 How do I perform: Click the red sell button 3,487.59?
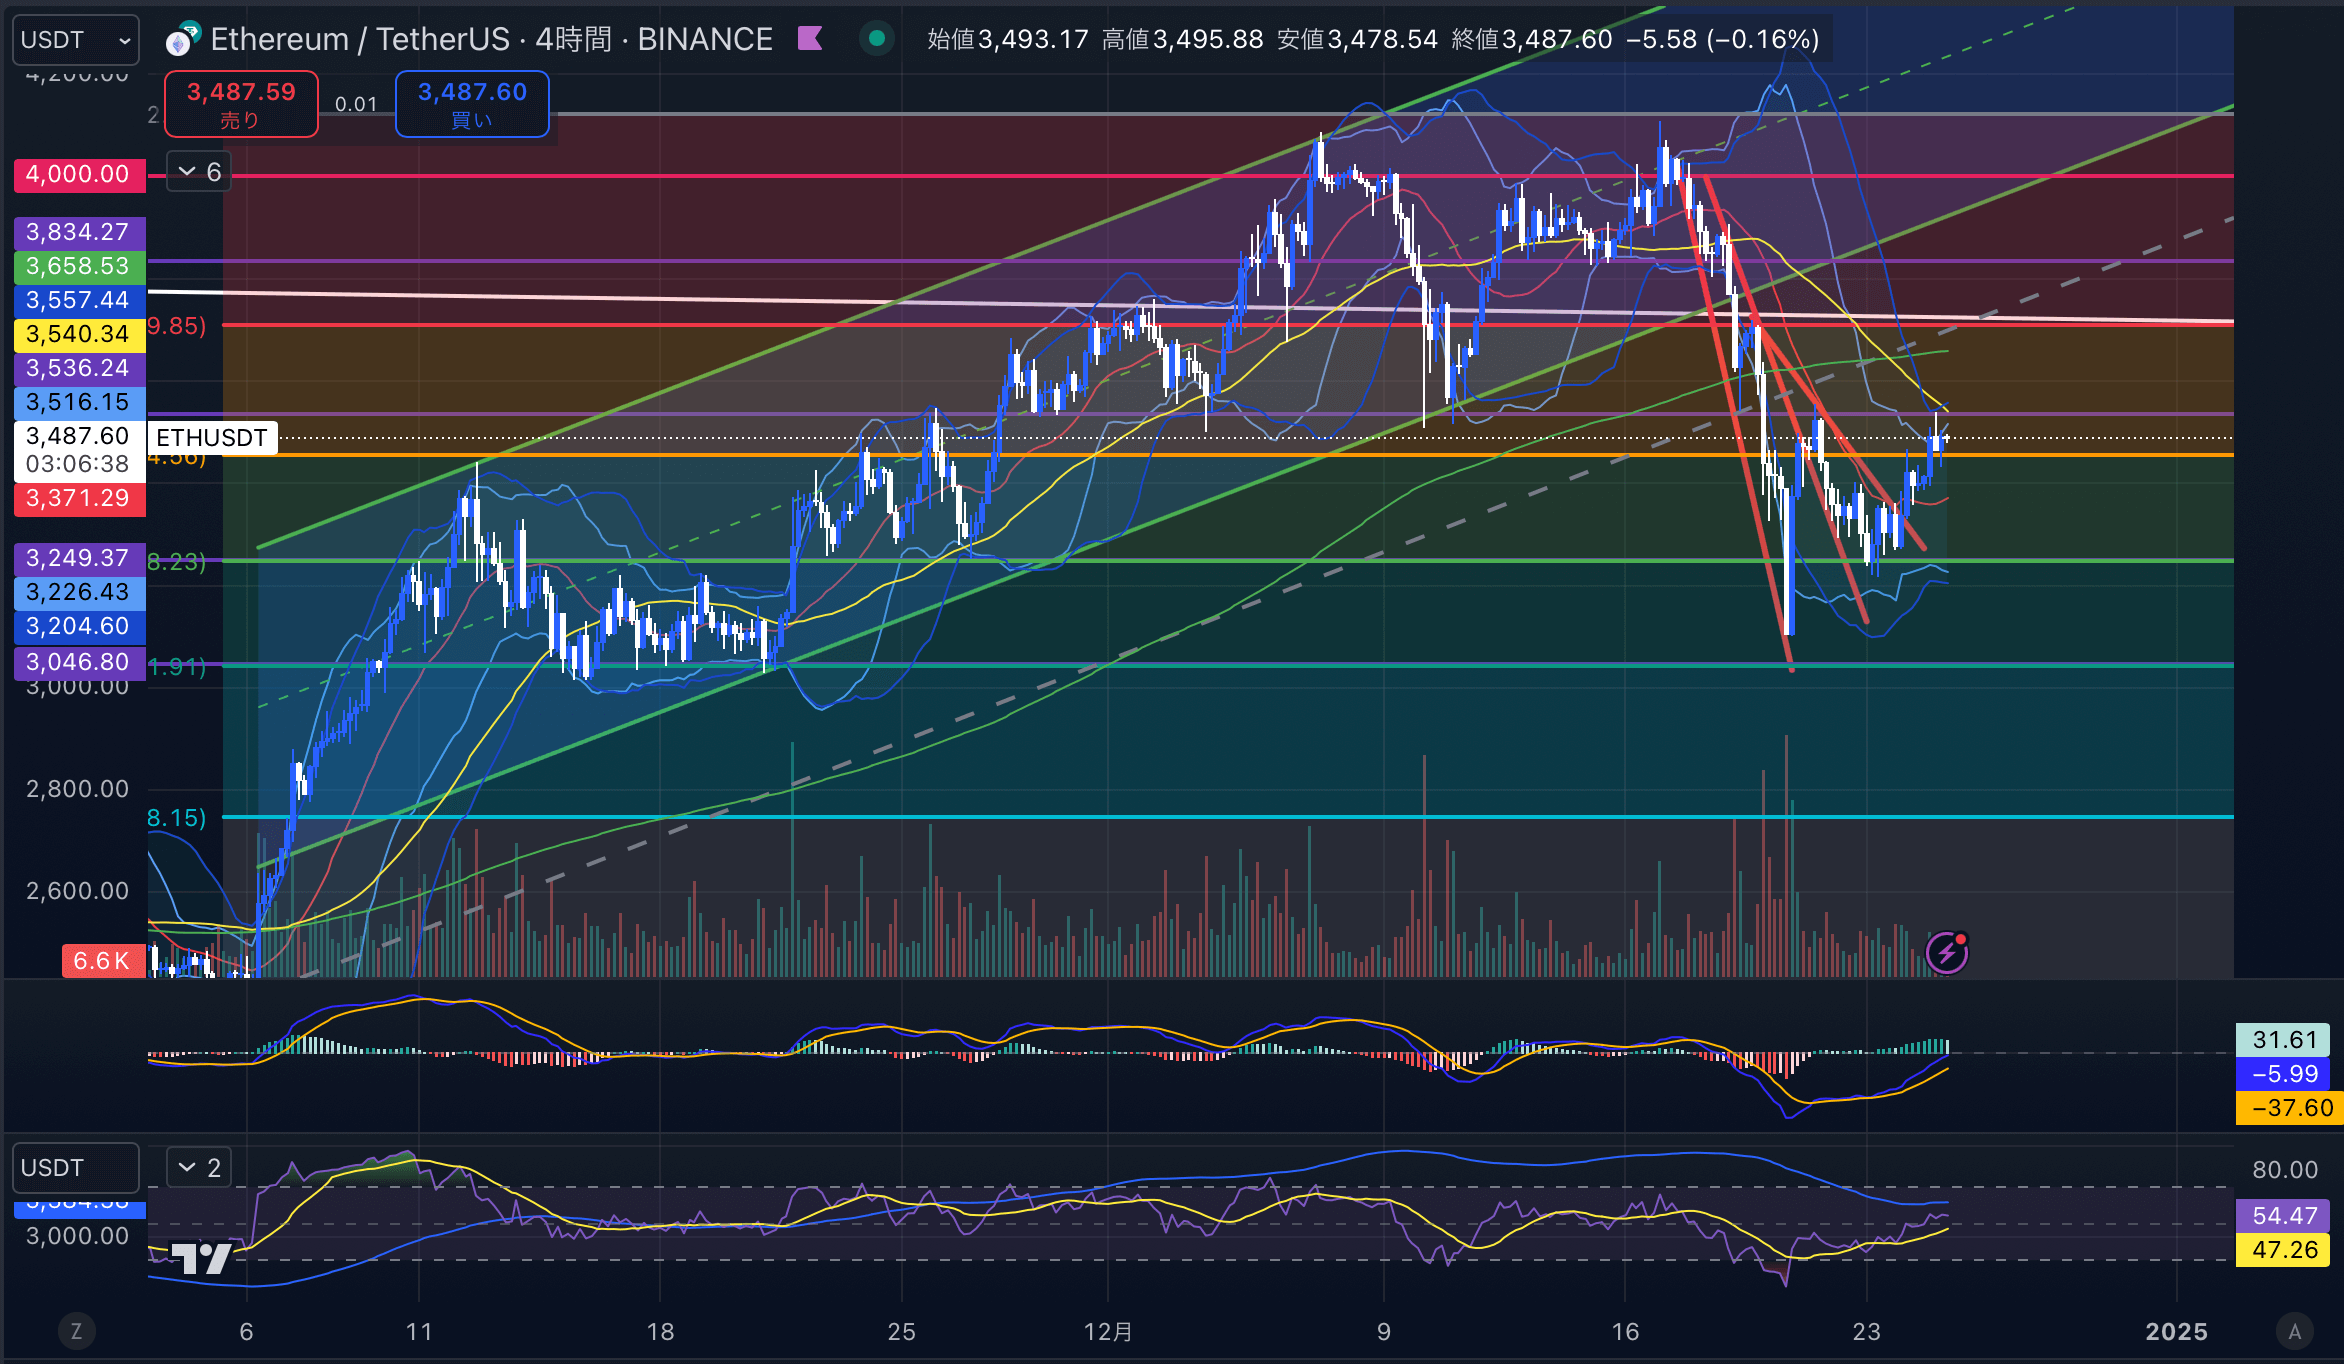tap(241, 104)
